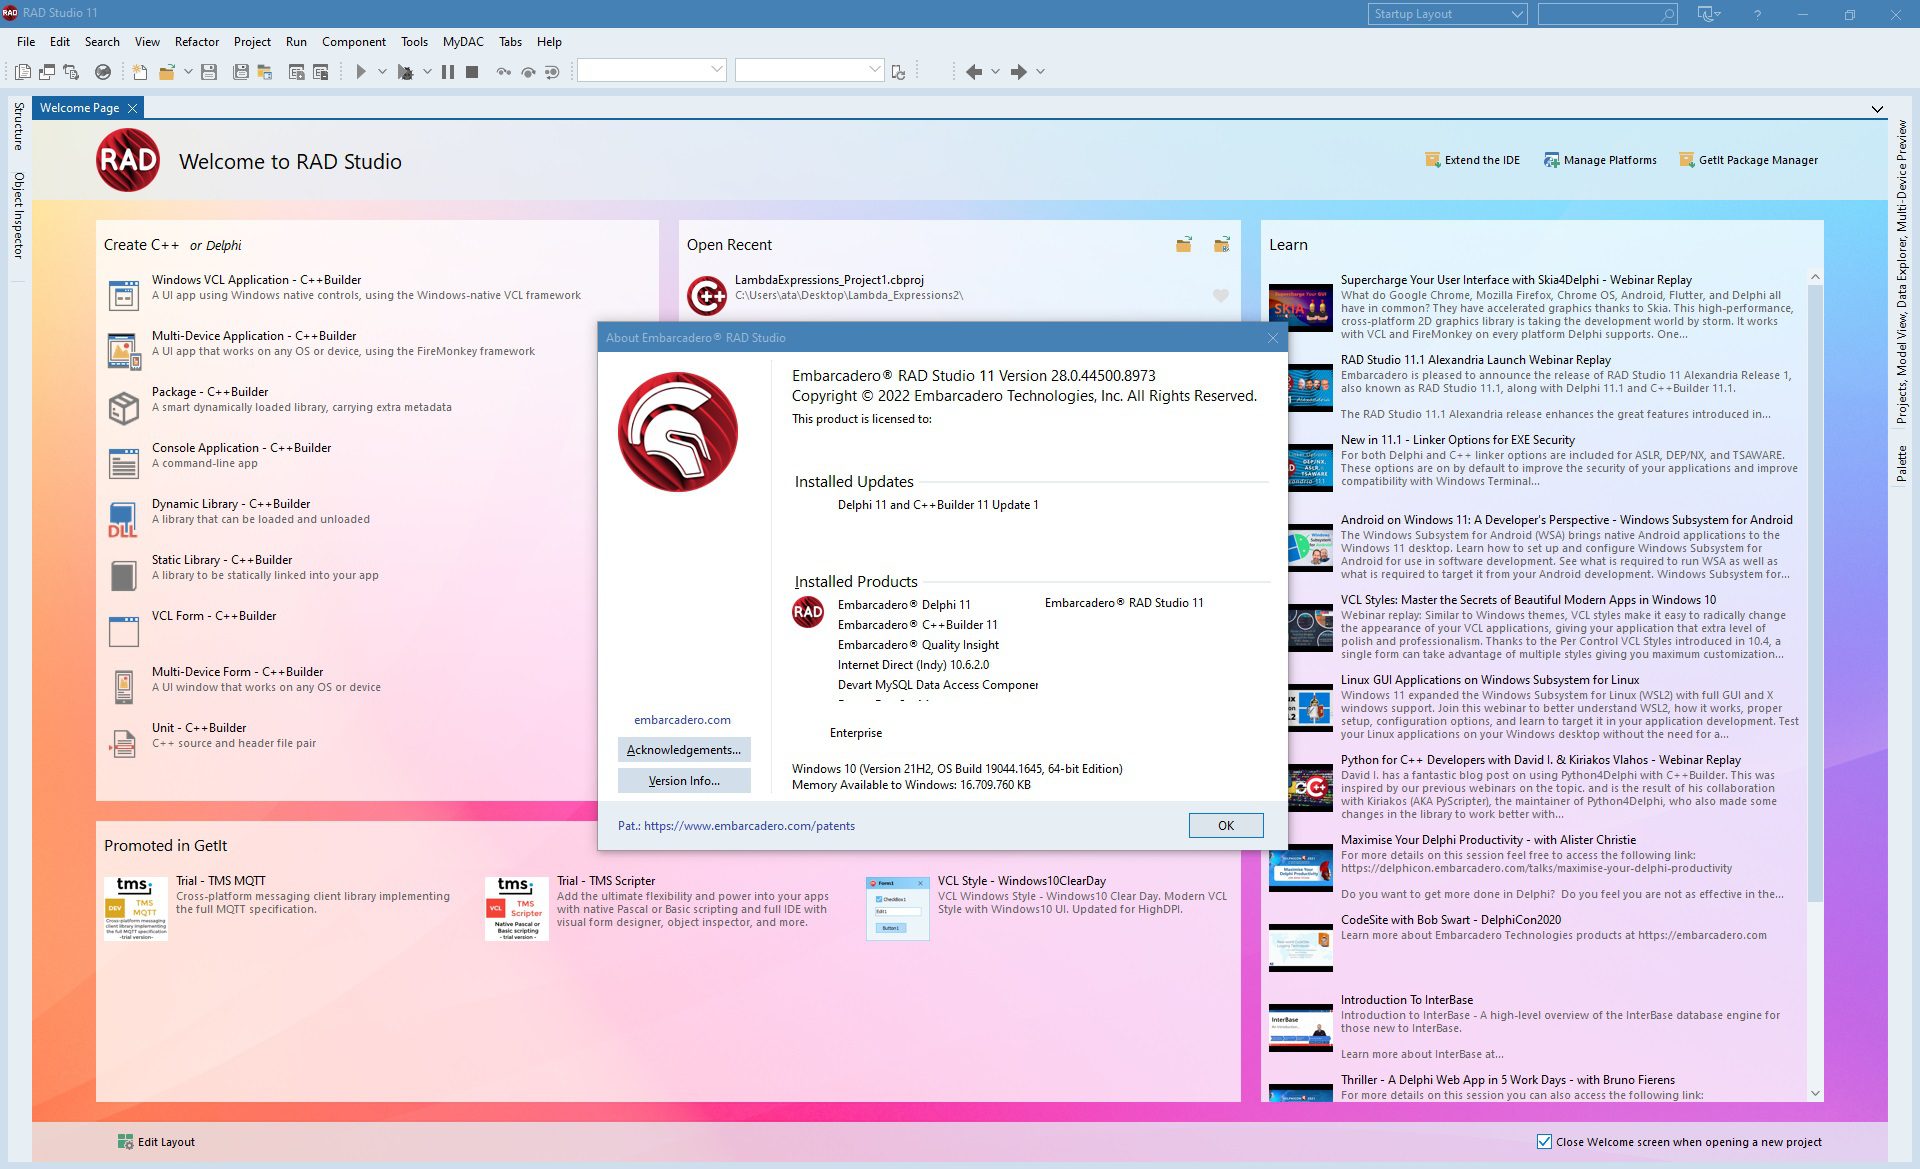Click the Open file folder toolbar icon

tap(167, 71)
